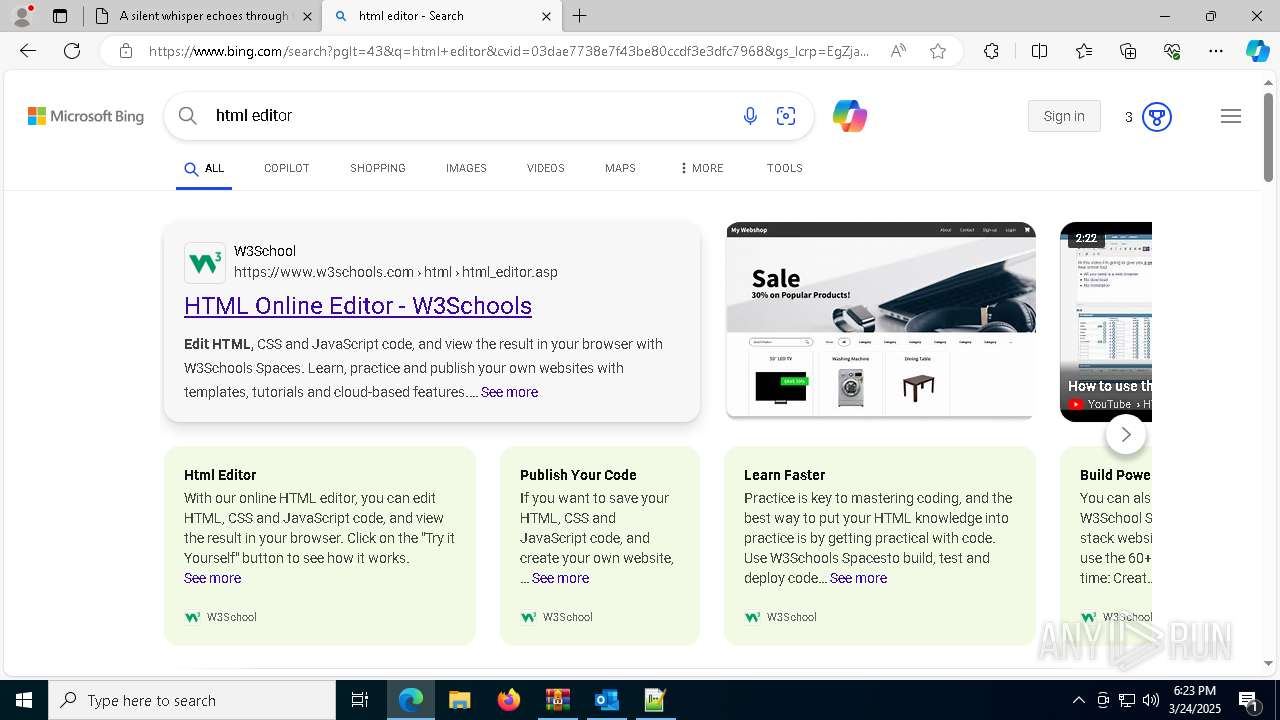Open the Publish Your Code card heading
The height and width of the screenshot is (720, 1280).
tap(578, 475)
